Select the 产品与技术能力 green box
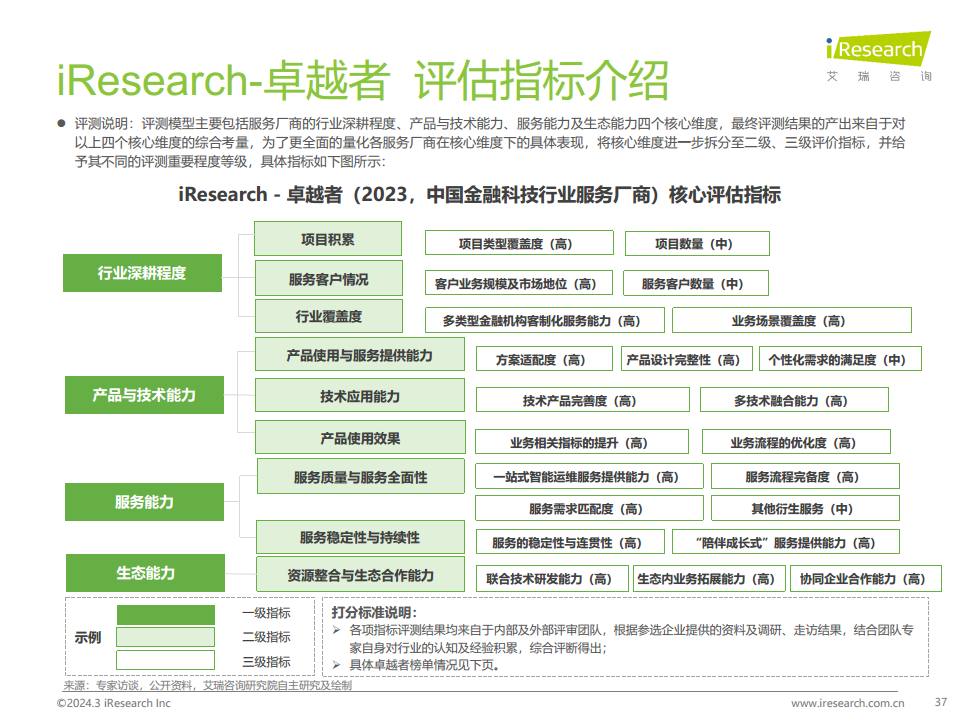Screen dimensions: 960x720 pos(144,395)
